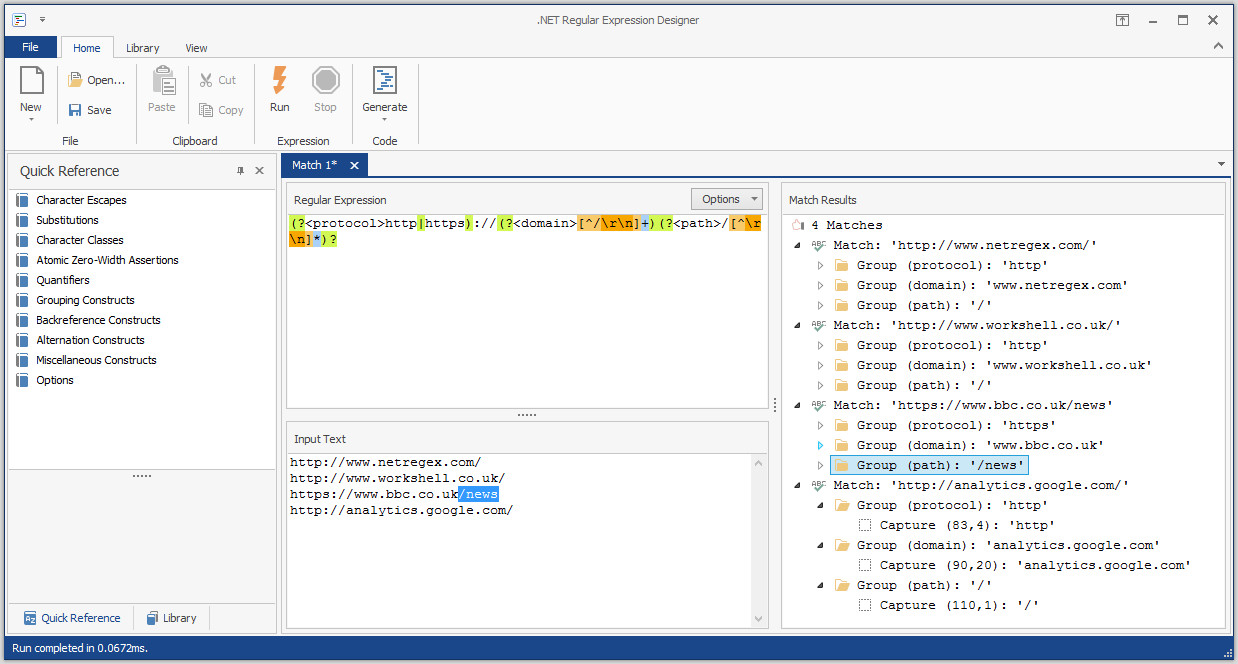Collapse the analytics.google.com match node

pos(797,485)
